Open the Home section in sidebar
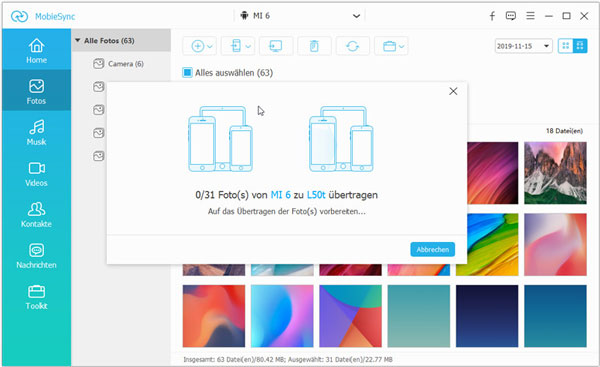This screenshot has width=600, height=367. coord(36,50)
